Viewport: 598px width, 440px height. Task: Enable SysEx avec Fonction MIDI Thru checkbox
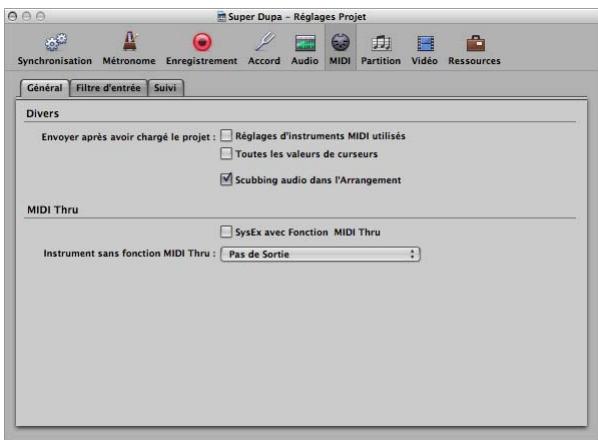coord(226,231)
